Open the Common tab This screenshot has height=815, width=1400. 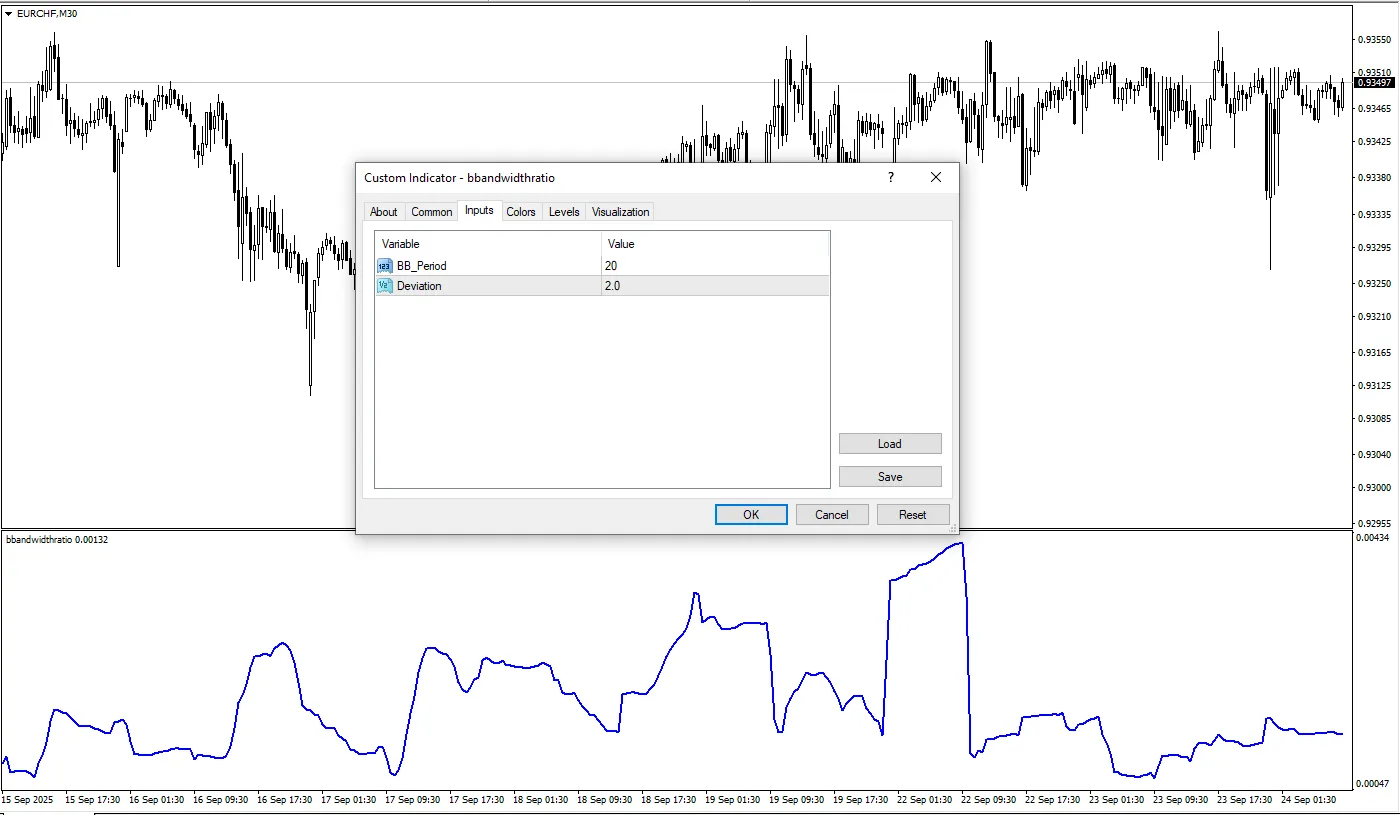[431, 212]
